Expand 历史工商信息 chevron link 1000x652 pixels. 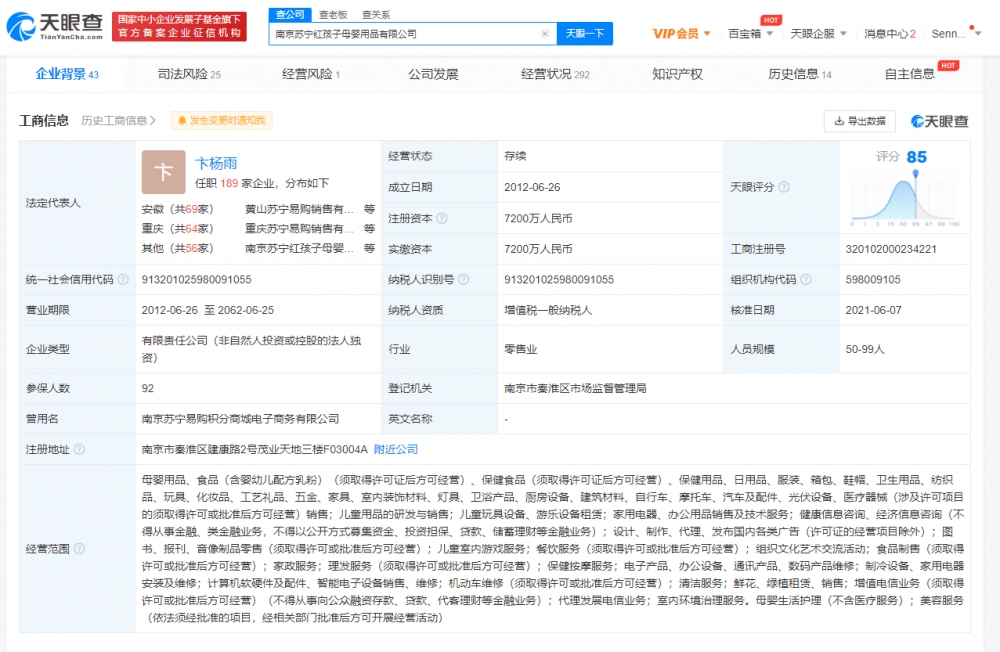118,121
